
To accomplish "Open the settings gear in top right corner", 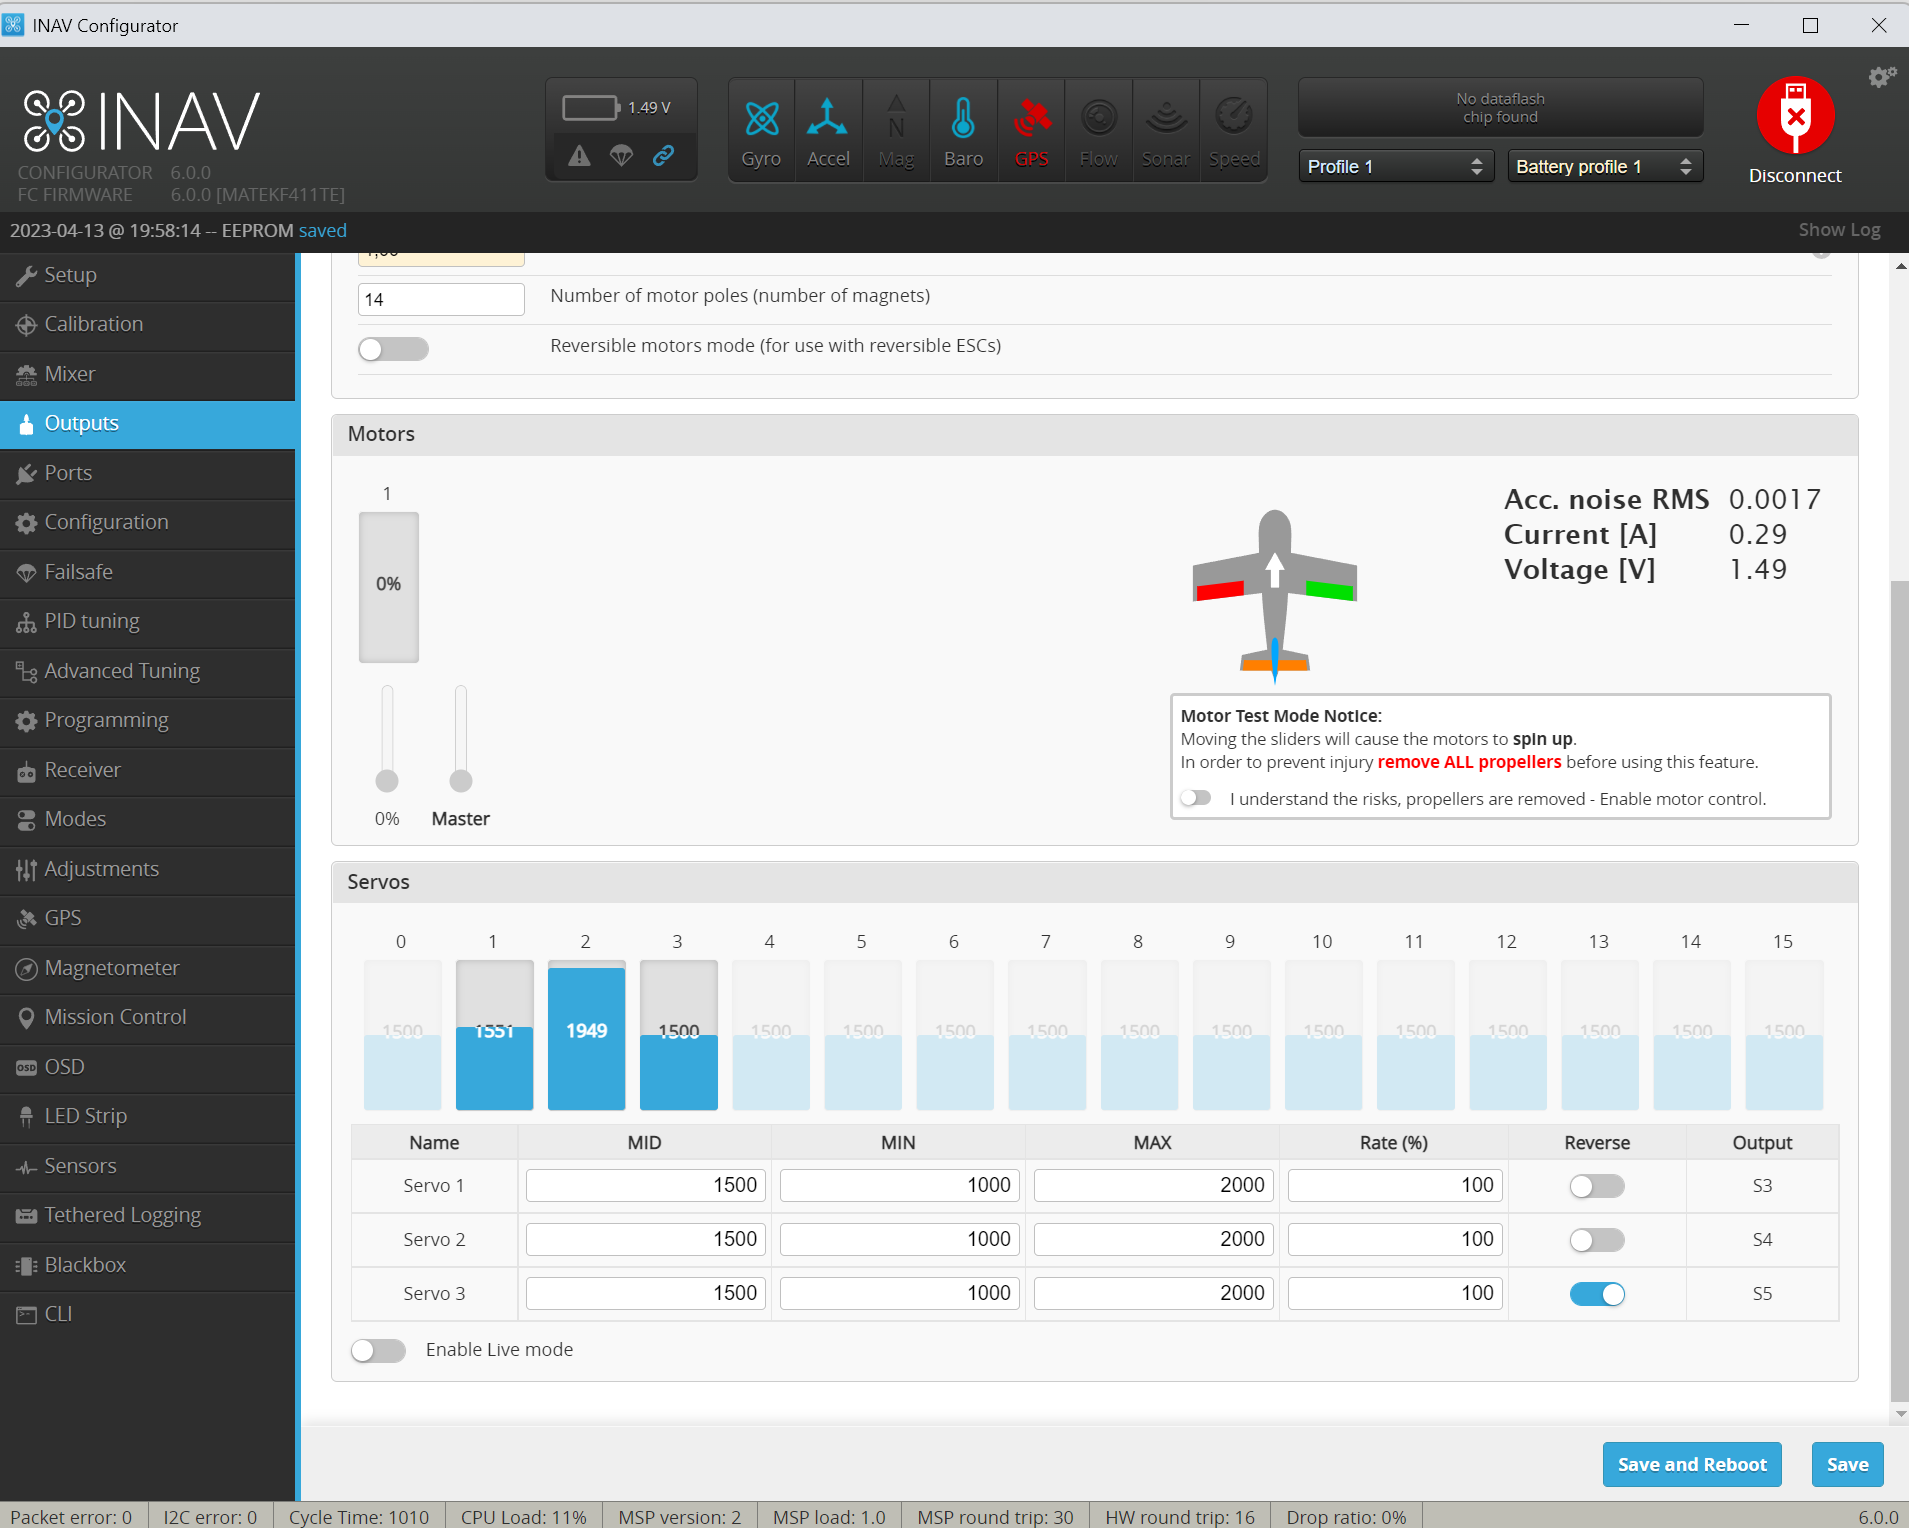I will tap(1881, 76).
